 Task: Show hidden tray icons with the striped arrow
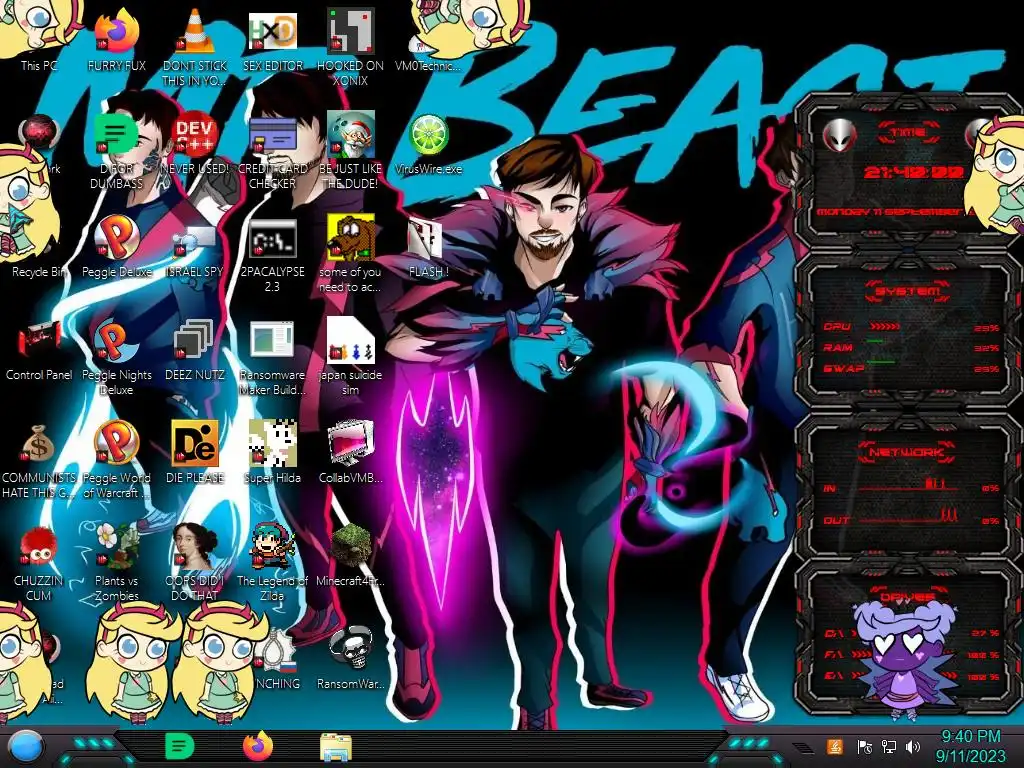tap(803, 747)
